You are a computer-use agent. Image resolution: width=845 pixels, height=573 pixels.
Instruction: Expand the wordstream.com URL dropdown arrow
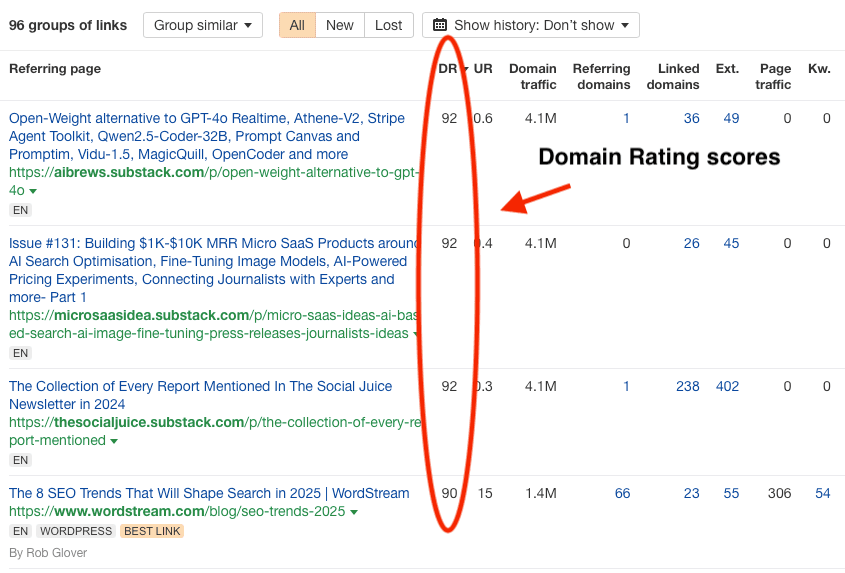pyautogui.click(x=354, y=512)
